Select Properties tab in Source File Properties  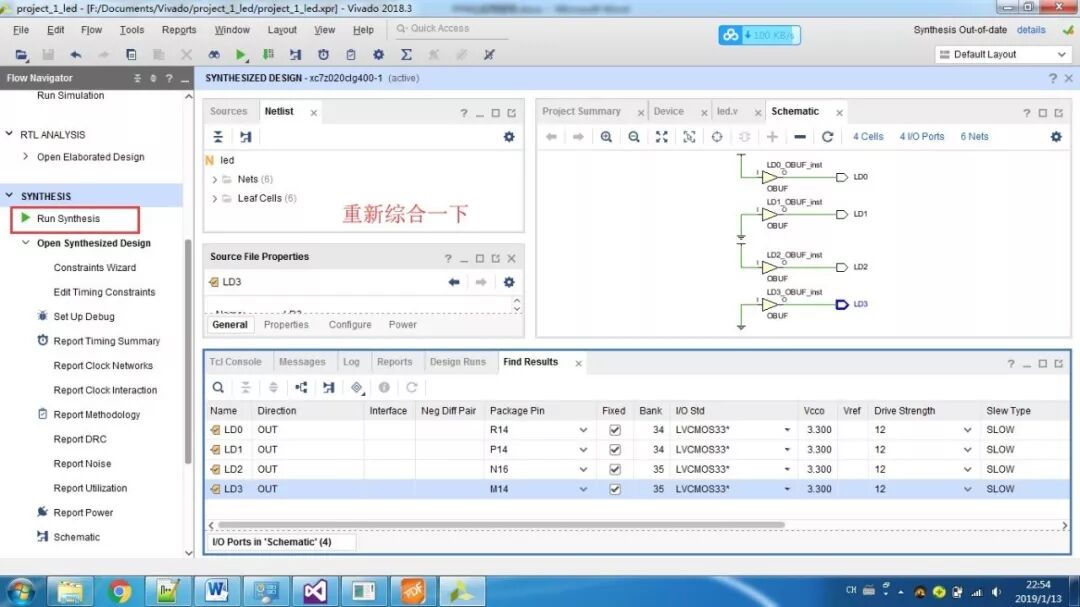click(286, 325)
